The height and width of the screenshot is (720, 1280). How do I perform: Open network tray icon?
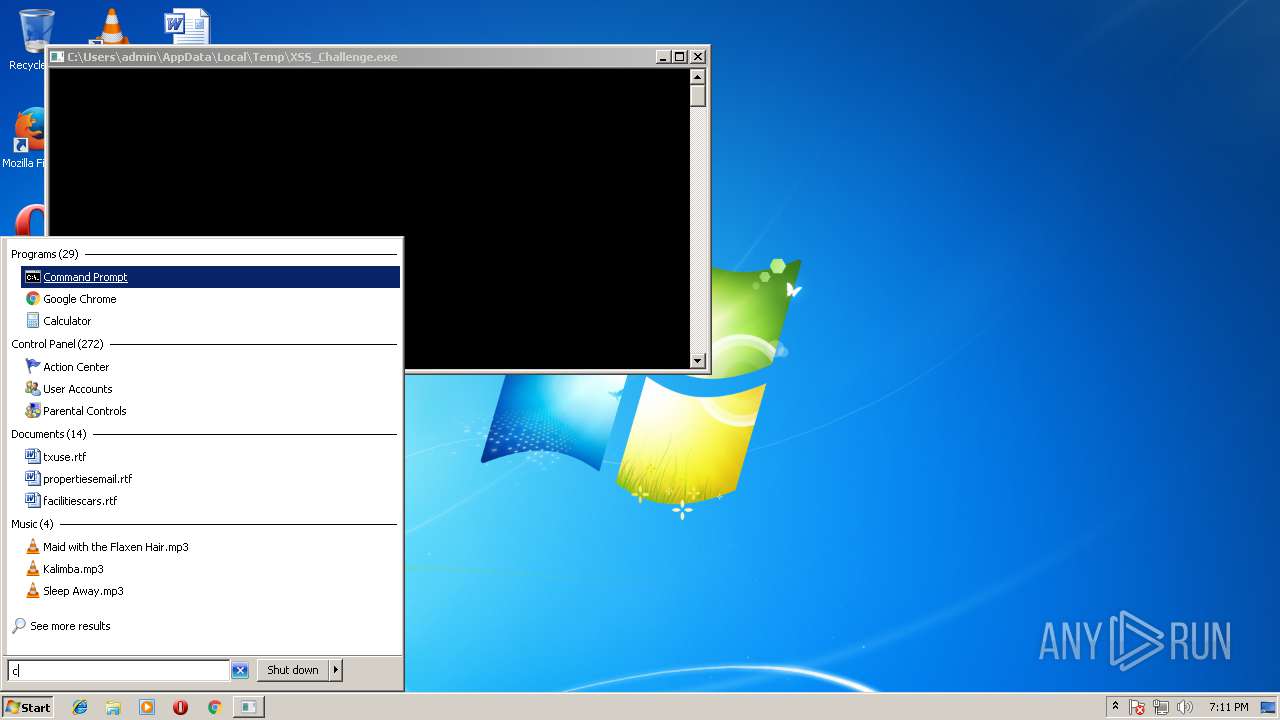click(x=1161, y=707)
